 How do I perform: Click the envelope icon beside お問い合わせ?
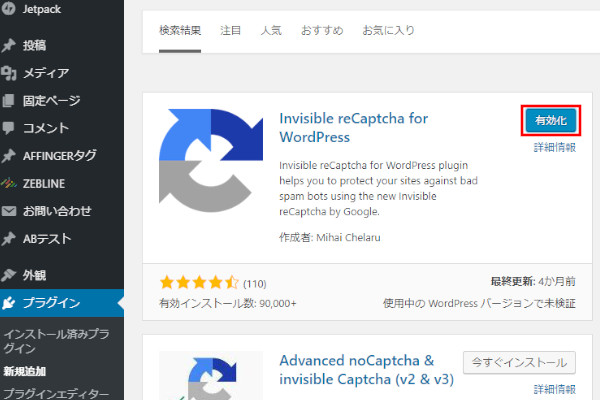click(x=8, y=211)
